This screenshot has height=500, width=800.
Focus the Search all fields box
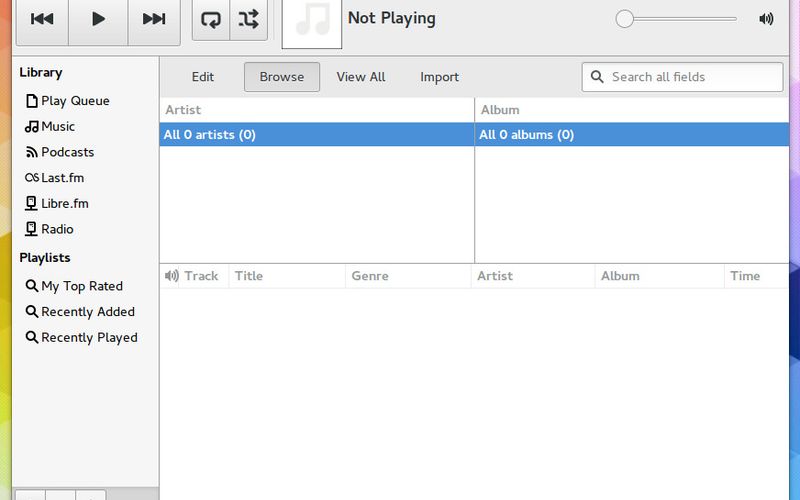point(682,77)
